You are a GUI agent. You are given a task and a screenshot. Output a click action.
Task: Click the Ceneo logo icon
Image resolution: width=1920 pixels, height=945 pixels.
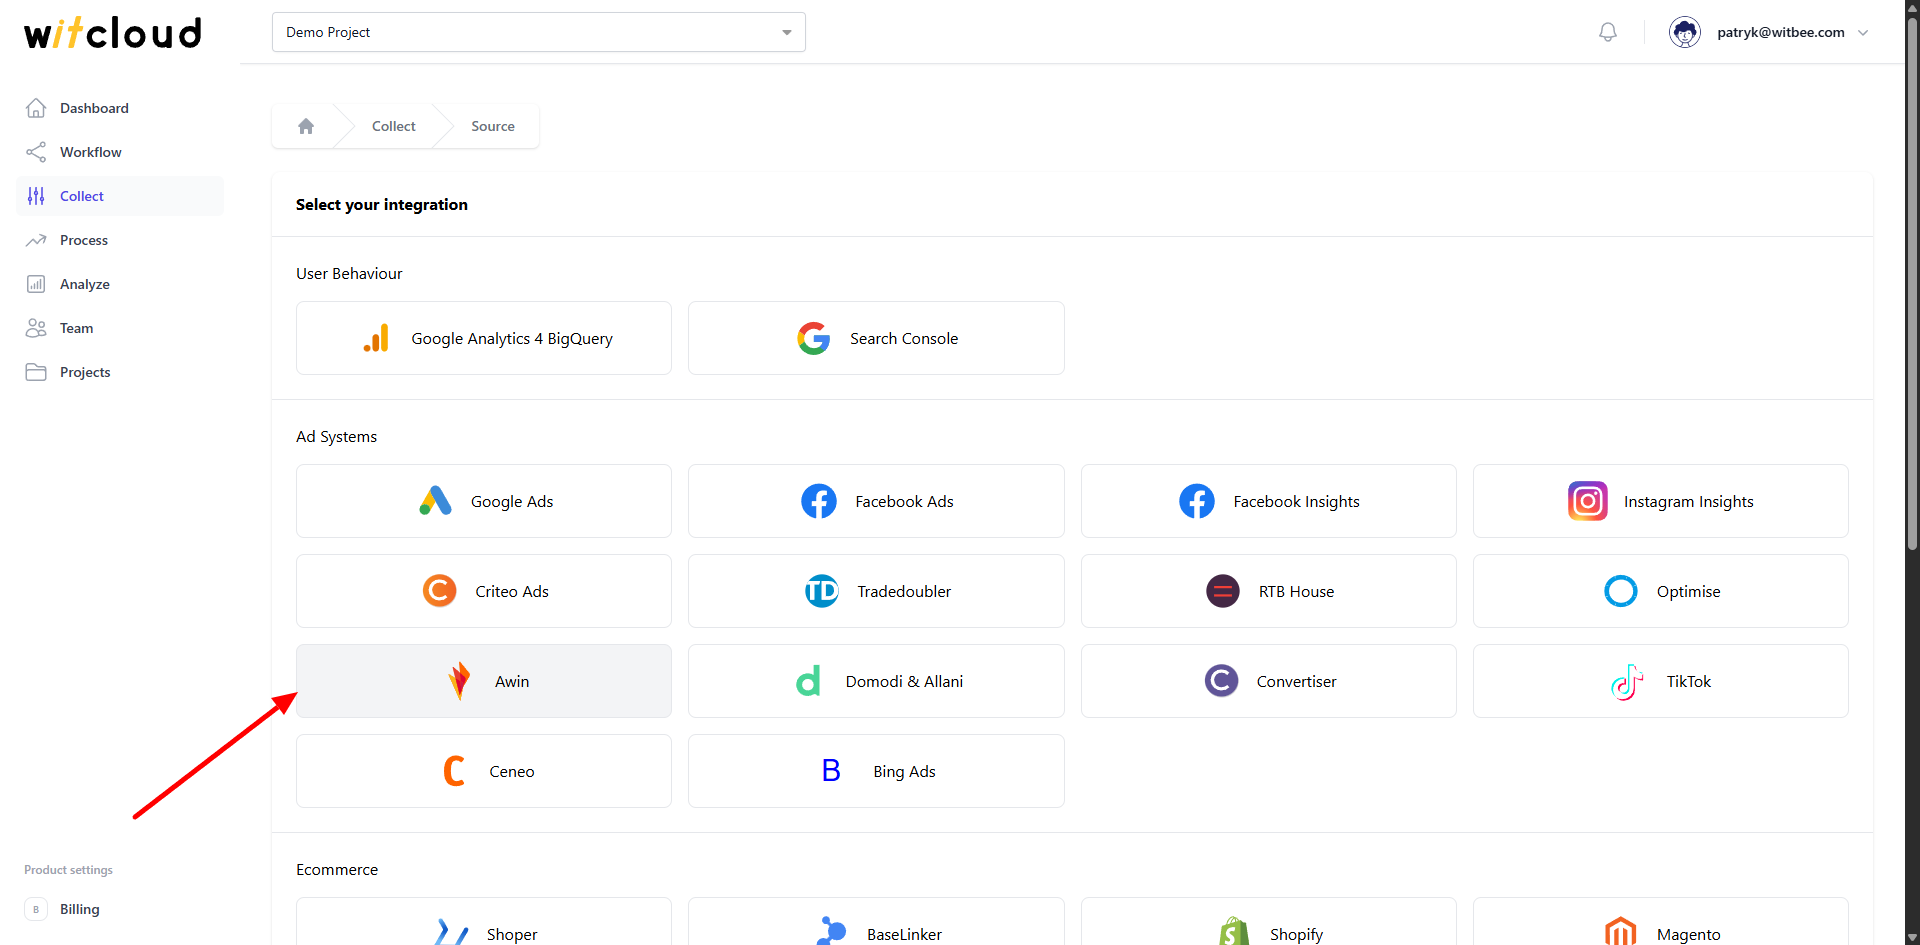tap(454, 771)
